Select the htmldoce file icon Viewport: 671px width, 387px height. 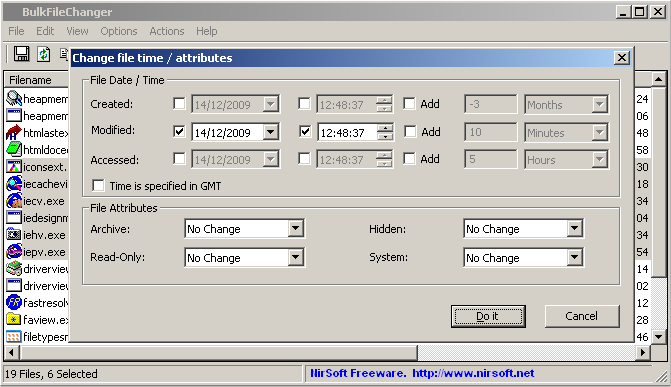tap(14, 149)
